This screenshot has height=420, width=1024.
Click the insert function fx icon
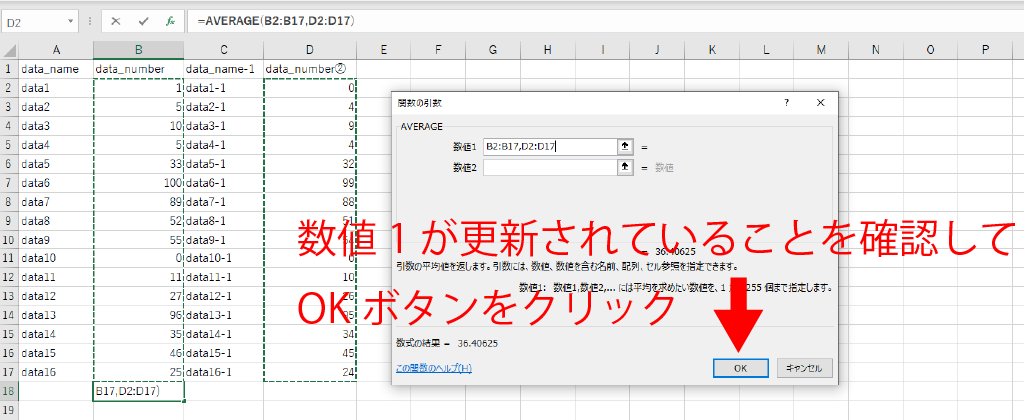171,20
